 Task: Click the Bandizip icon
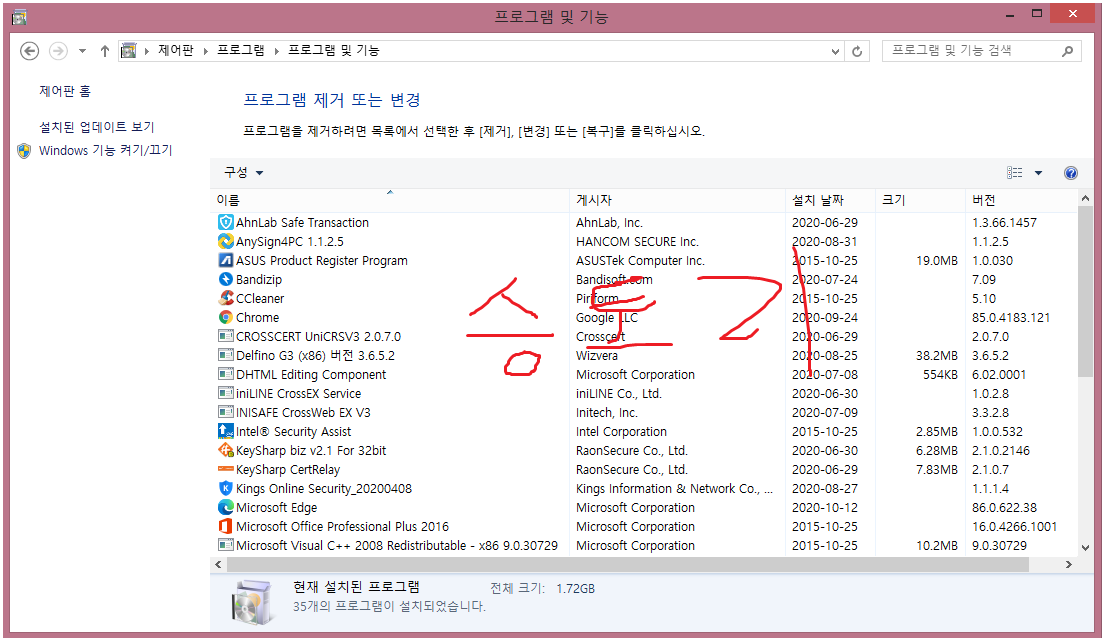225,280
